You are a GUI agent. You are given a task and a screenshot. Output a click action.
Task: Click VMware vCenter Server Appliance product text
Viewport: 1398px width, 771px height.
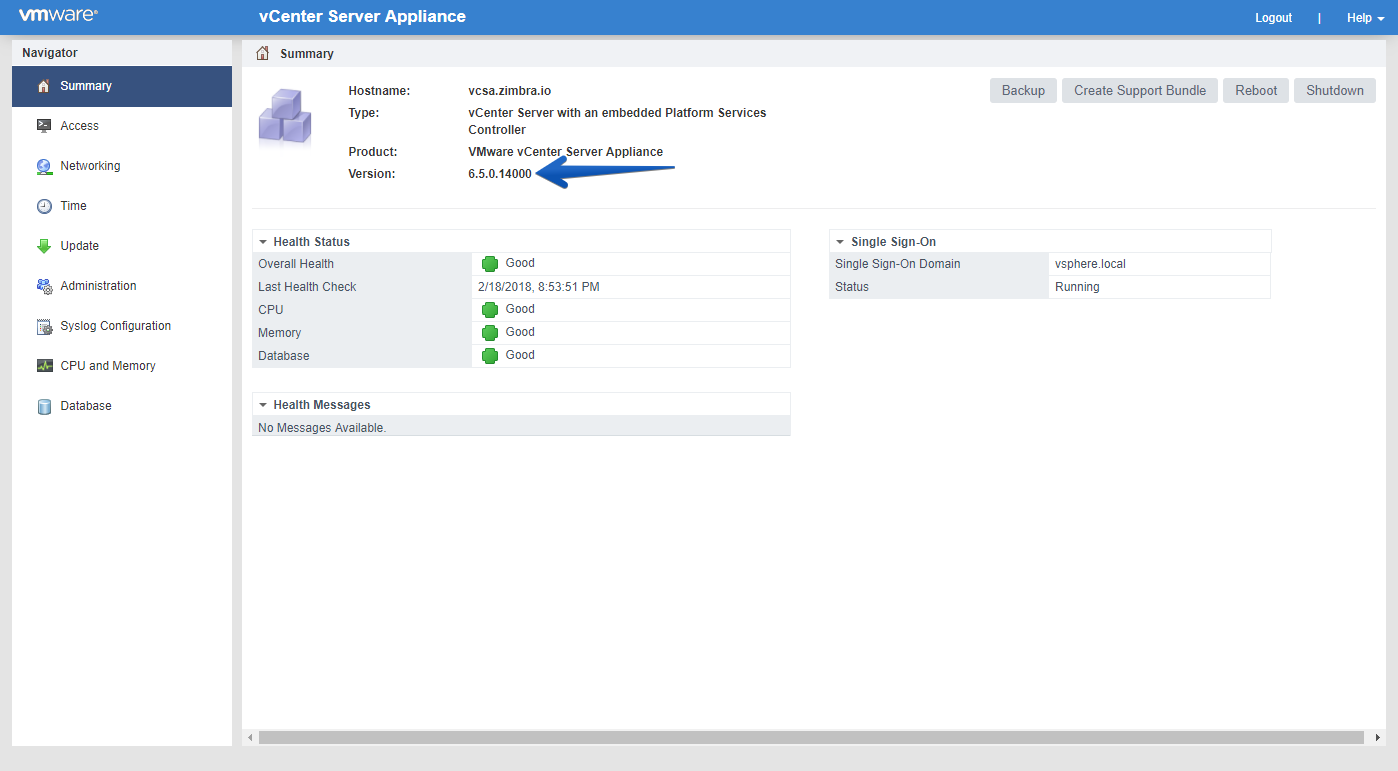coord(565,152)
